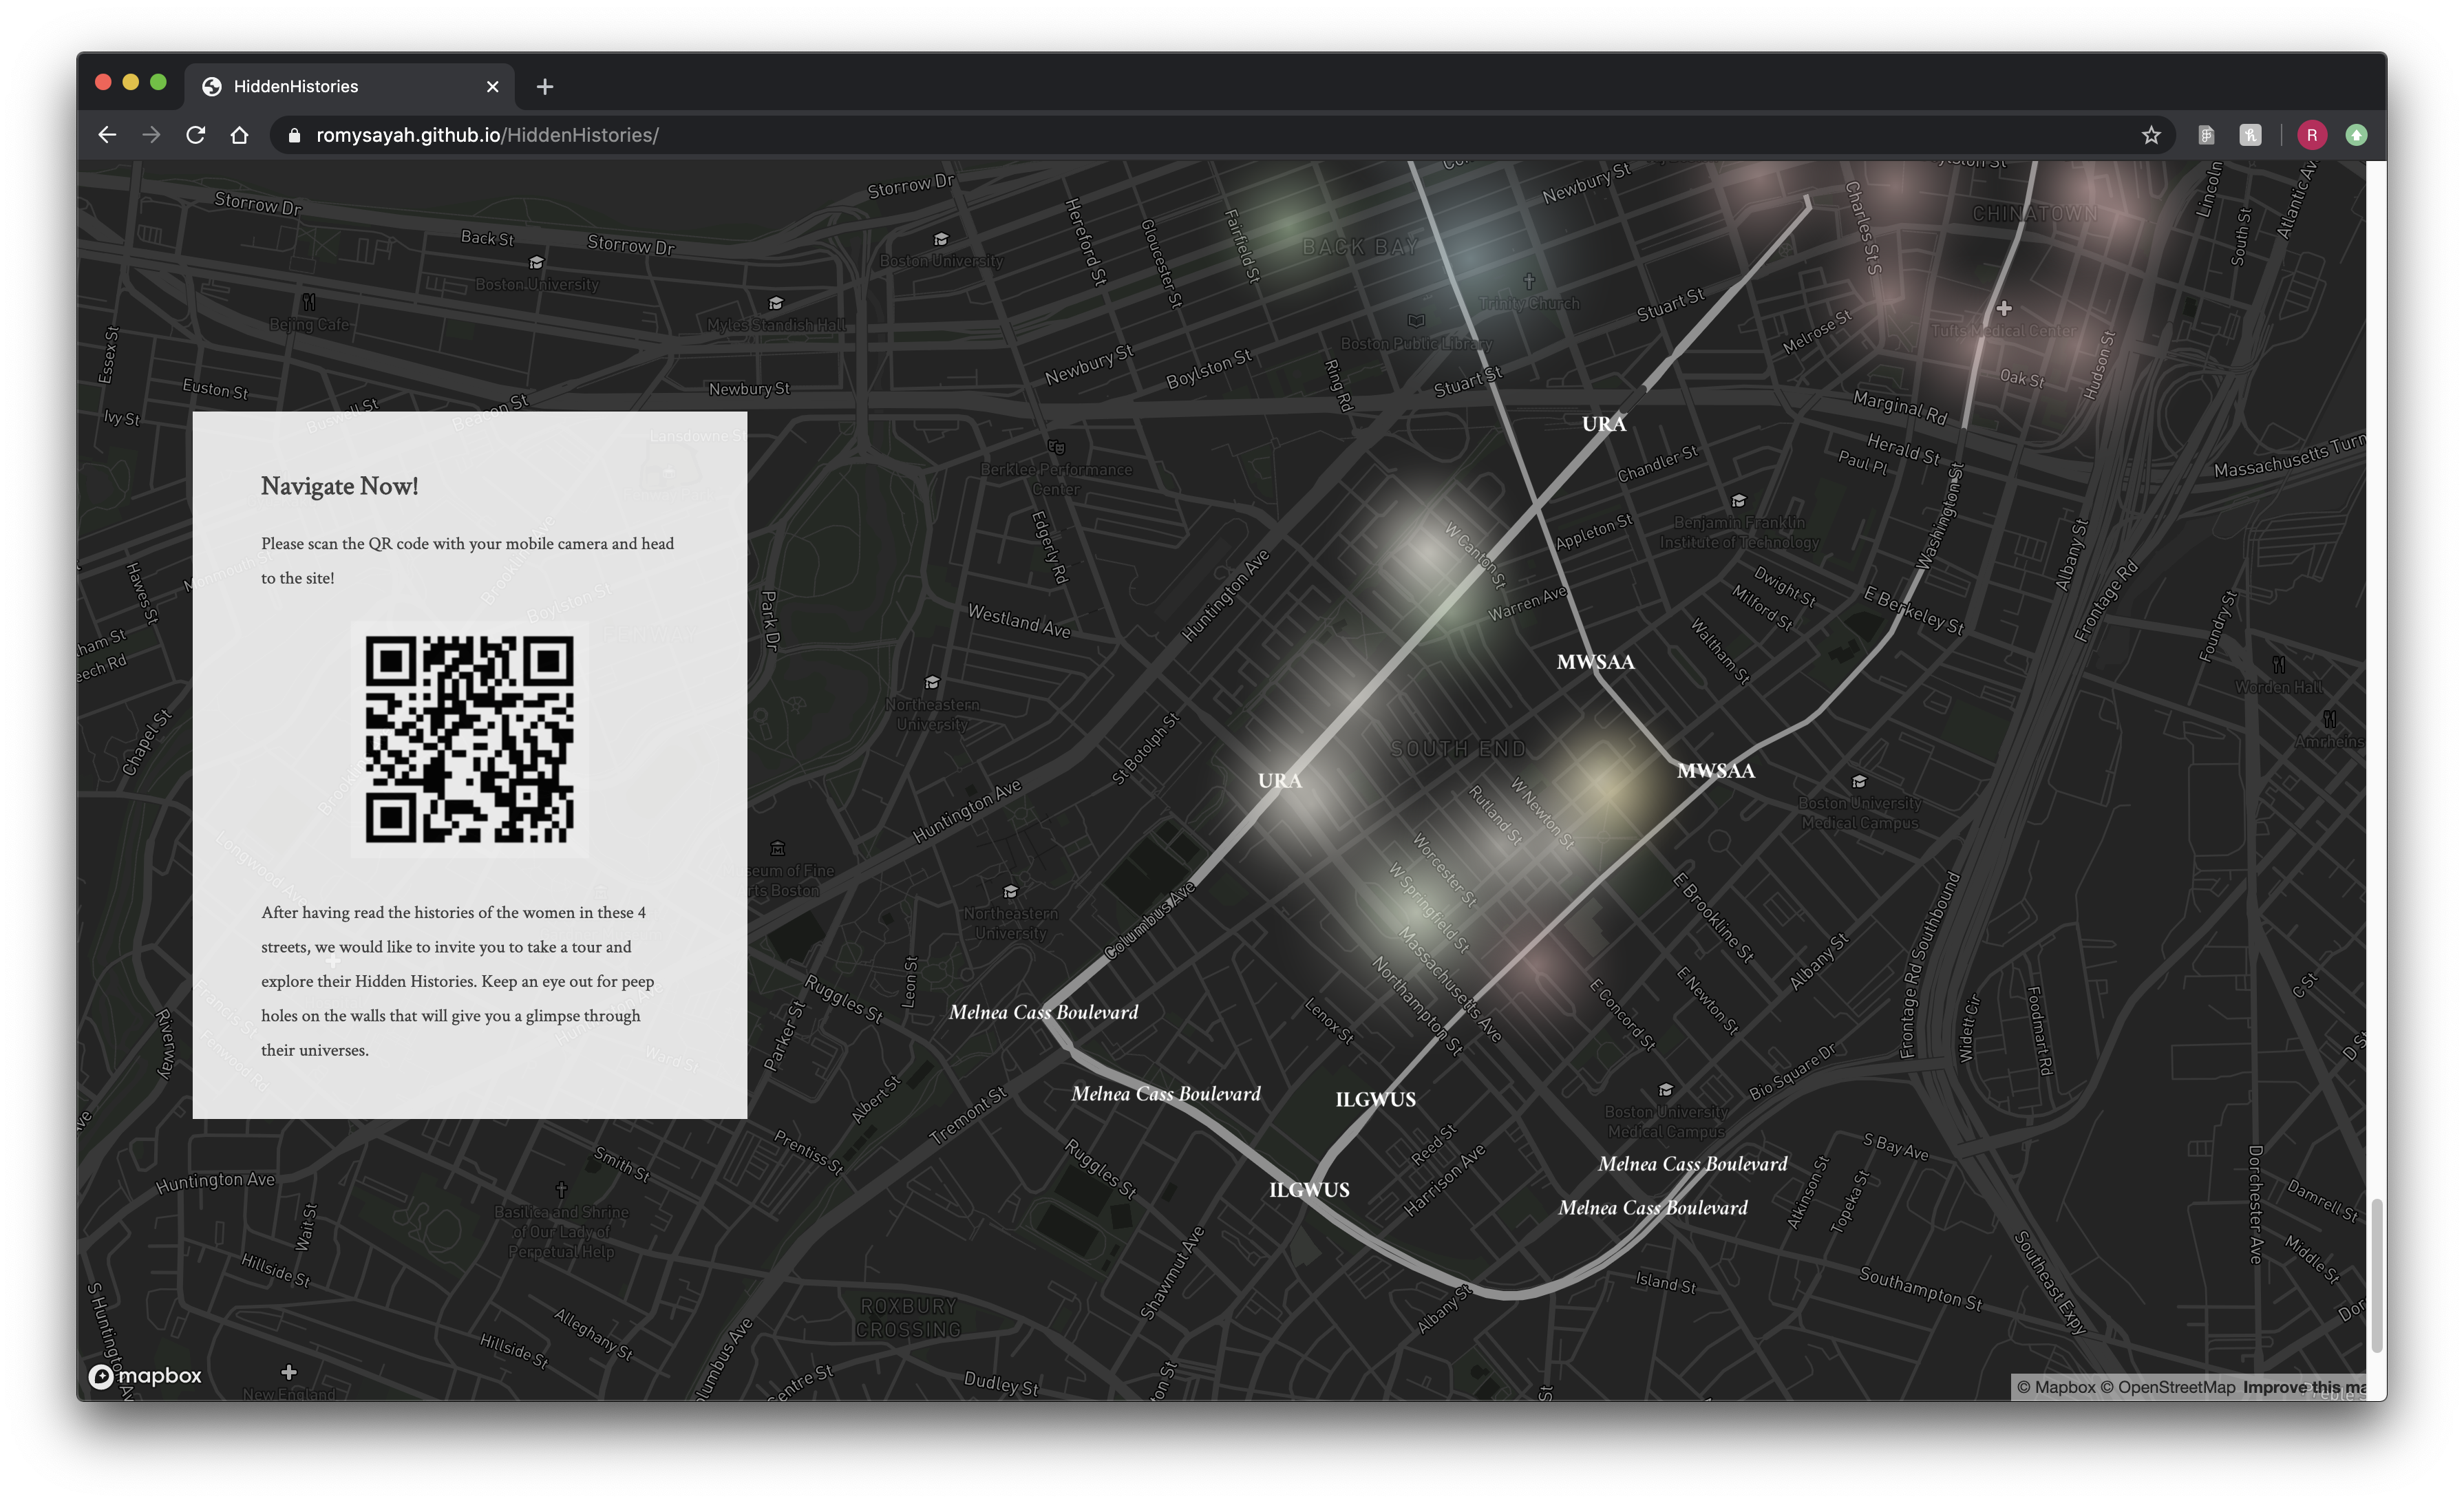
Task: Click the Massachusetts Ave street label
Action: point(1449,985)
